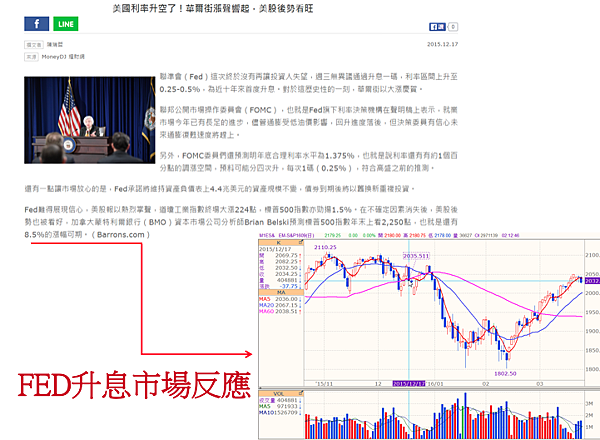Share the article via Facebook button

36,24
